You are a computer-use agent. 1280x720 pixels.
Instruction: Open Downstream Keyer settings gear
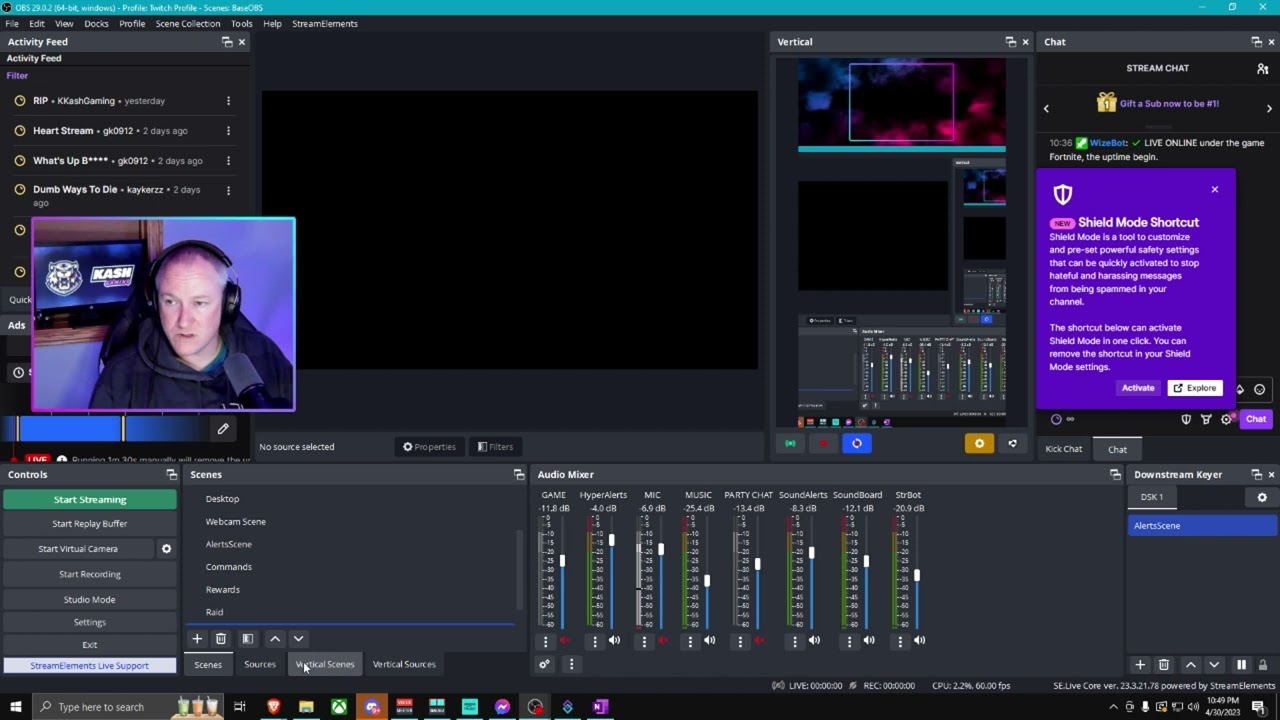pyautogui.click(x=1262, y=497)
